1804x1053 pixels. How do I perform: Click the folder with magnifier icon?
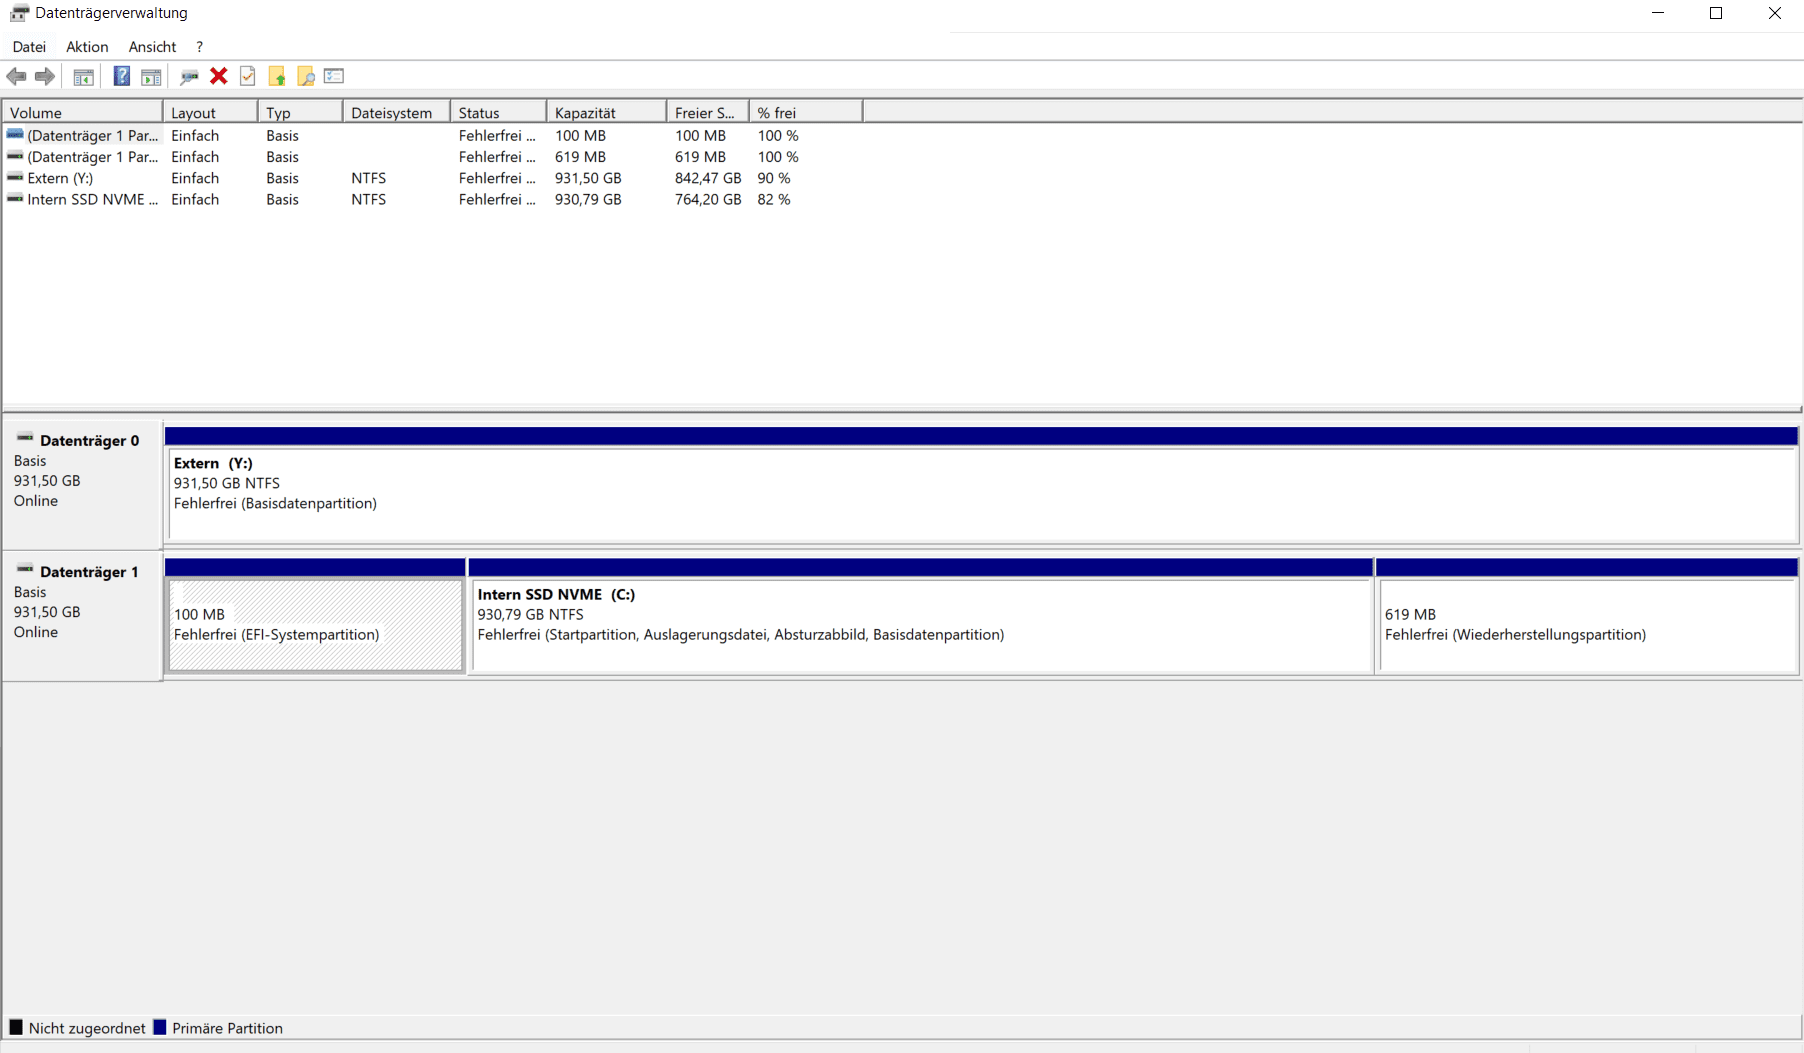[x=306, y=76]
